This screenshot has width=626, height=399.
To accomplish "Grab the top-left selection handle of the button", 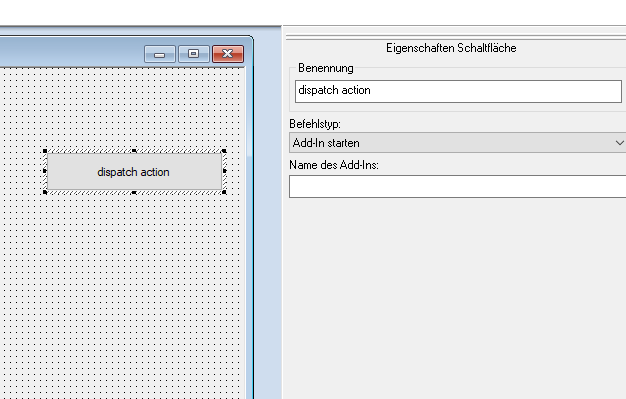I will click(x=45, y=151).
